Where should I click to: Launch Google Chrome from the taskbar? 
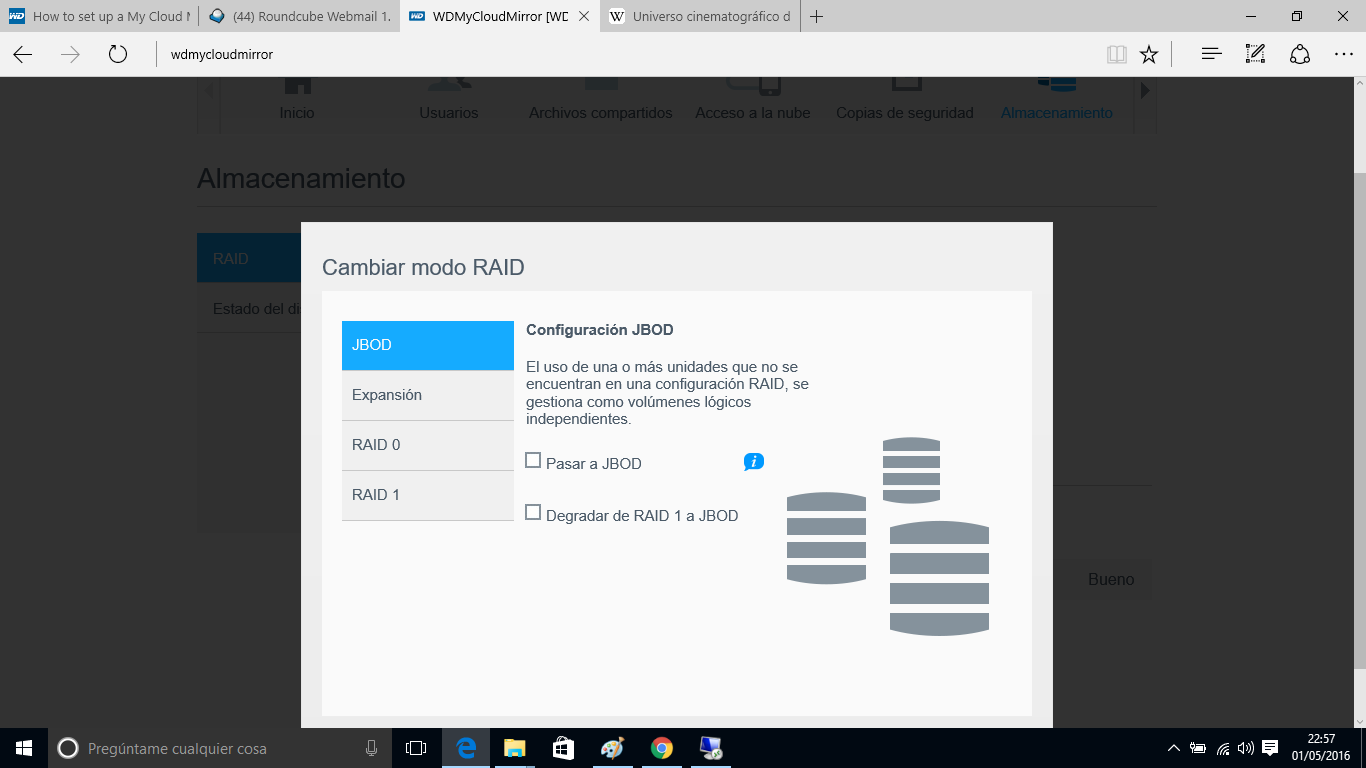click(661, 748)
